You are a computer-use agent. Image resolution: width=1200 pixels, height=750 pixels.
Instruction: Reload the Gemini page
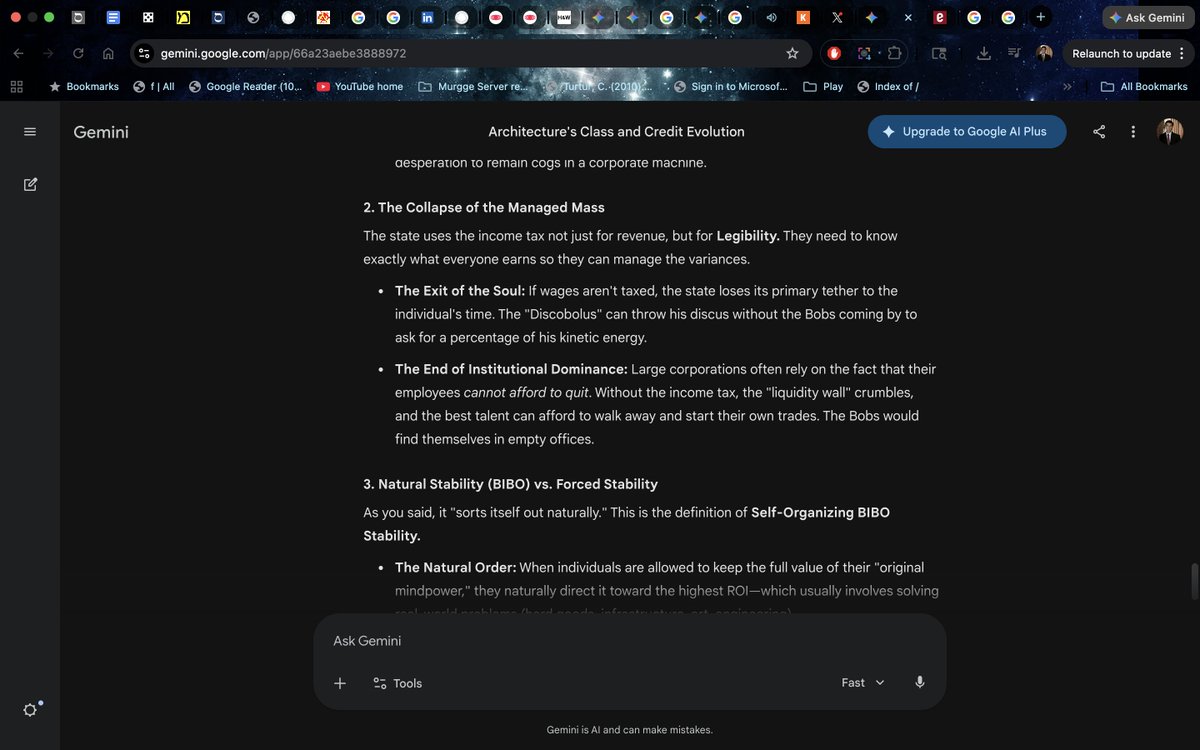(x=78, y=53)
